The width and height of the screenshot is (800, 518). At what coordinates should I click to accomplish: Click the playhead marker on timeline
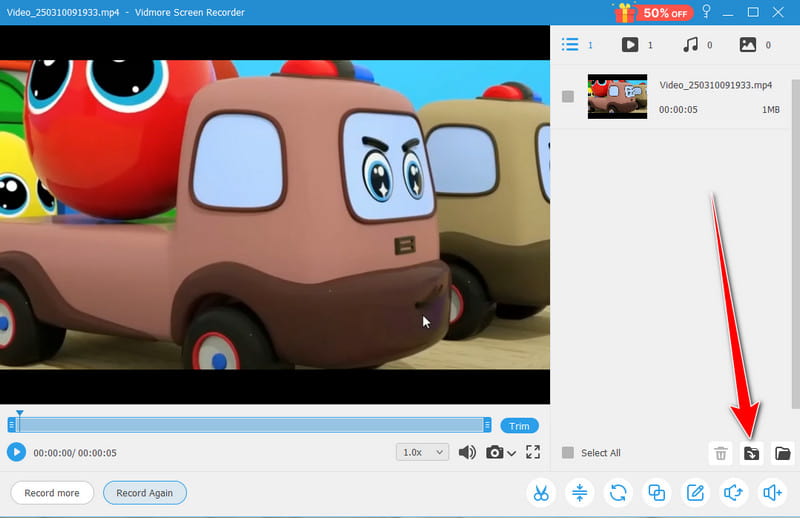tap(19, 413)
